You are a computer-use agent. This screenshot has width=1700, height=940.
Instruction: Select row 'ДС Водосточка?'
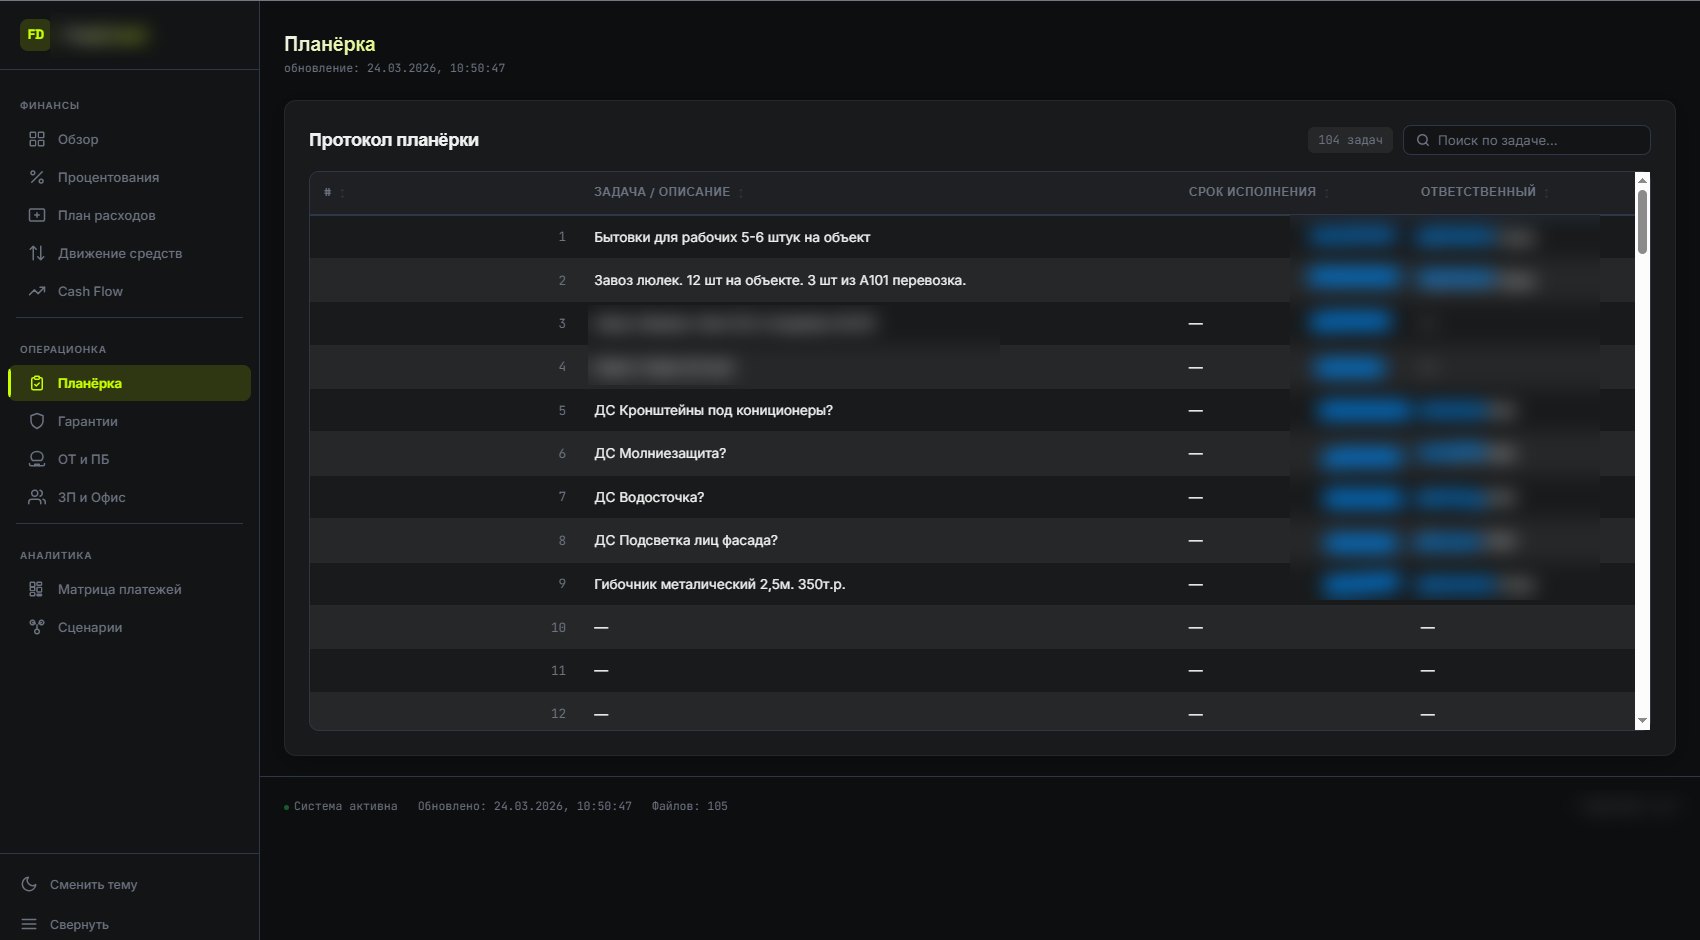[972, 497]
